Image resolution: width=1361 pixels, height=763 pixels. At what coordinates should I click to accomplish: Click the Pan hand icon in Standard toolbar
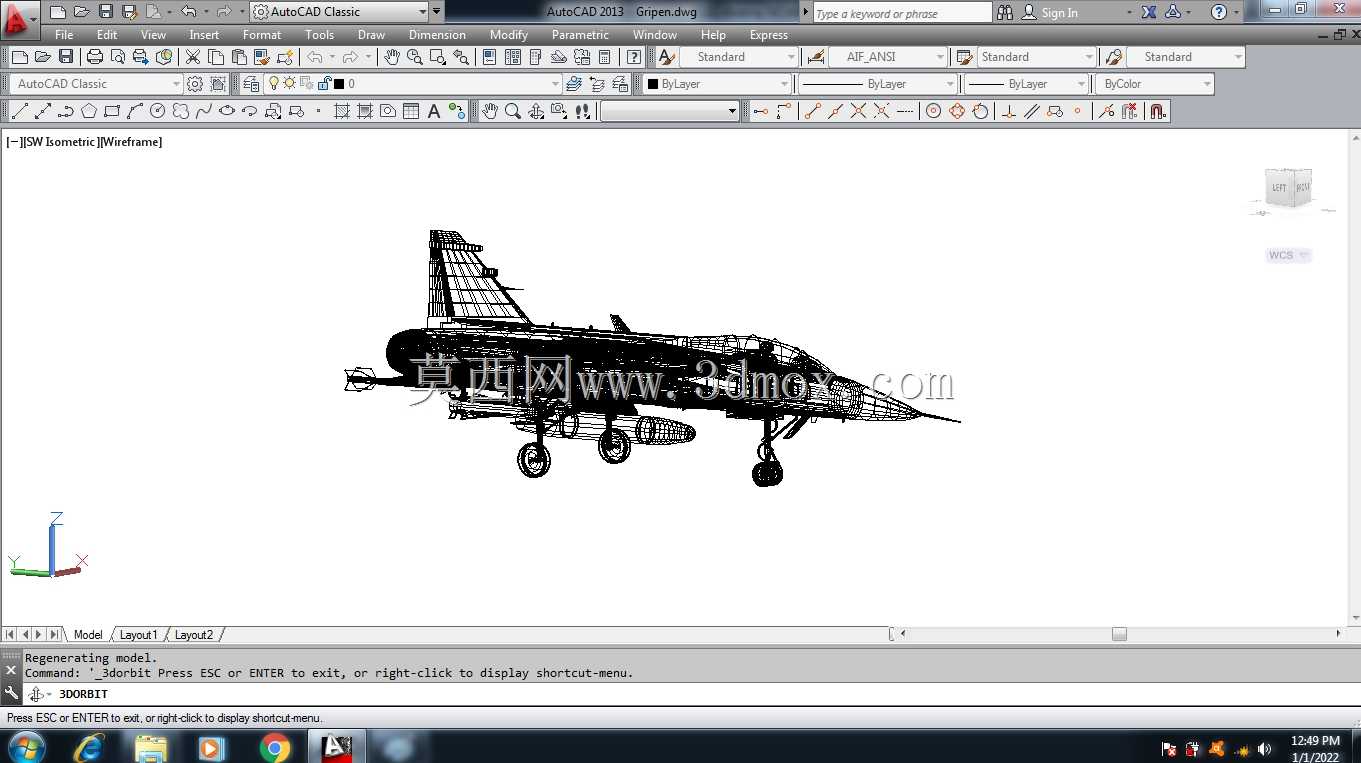pyautogui.click(x=392, y=57)
